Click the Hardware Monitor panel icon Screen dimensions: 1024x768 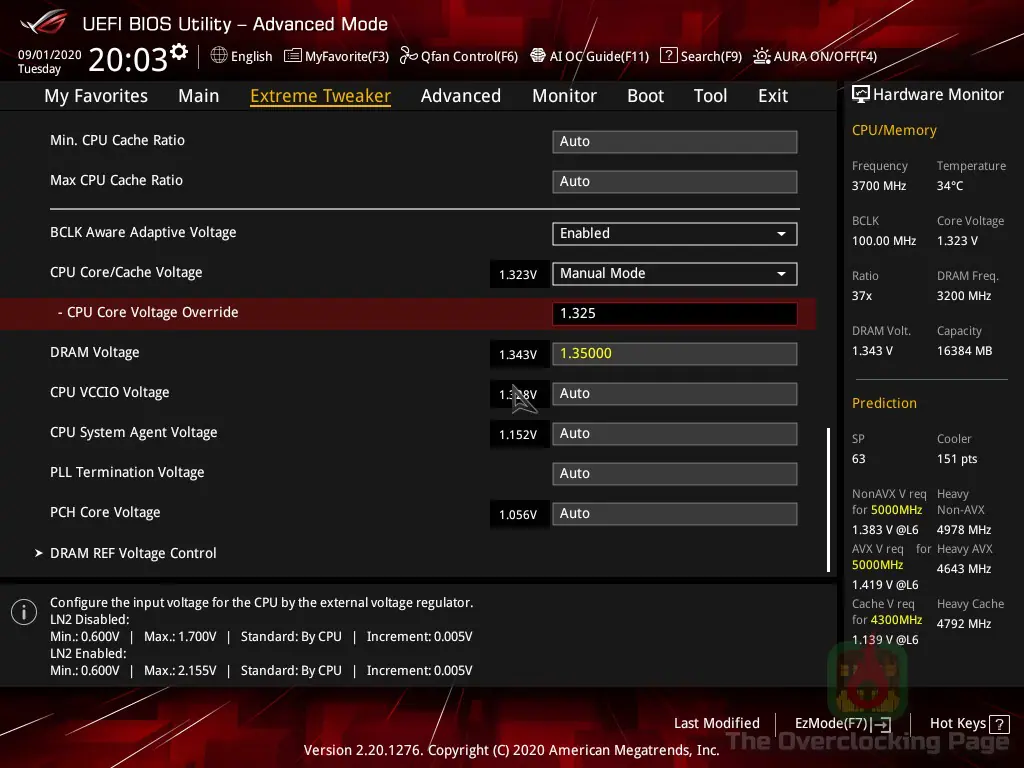tap(861, 94)
